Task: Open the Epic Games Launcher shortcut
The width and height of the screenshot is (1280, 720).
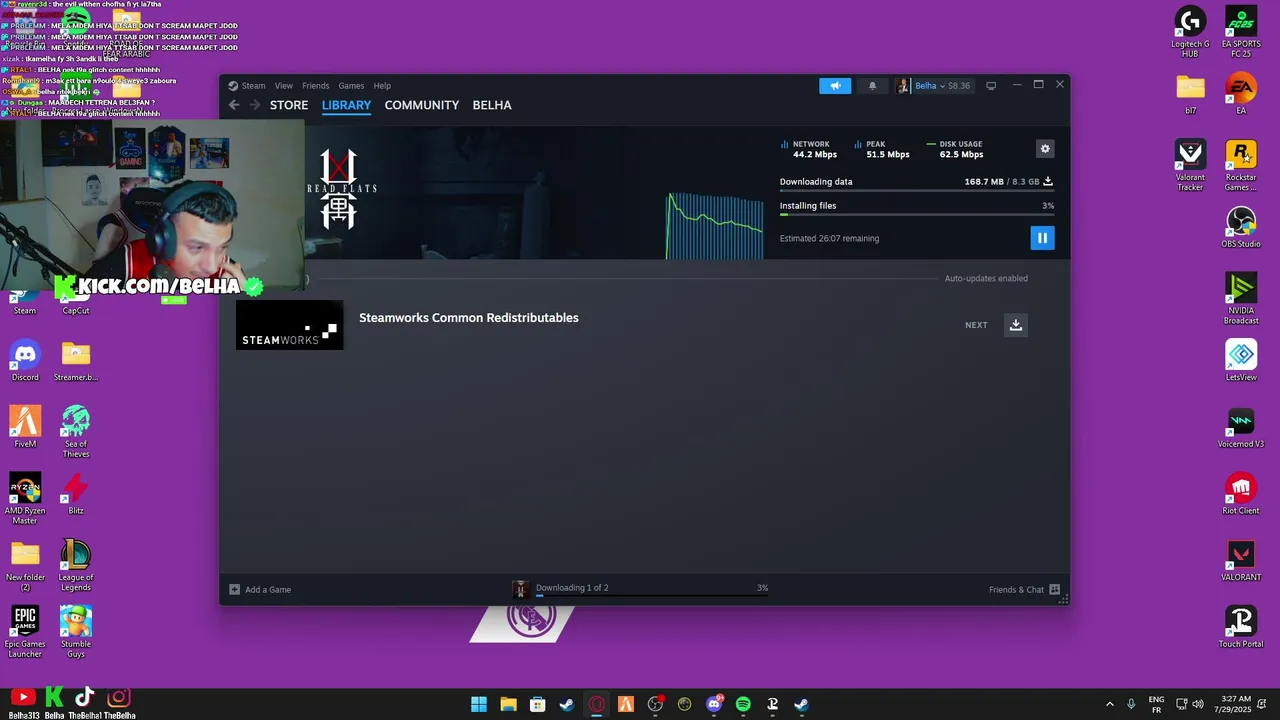Action: [x=25, y=632]
